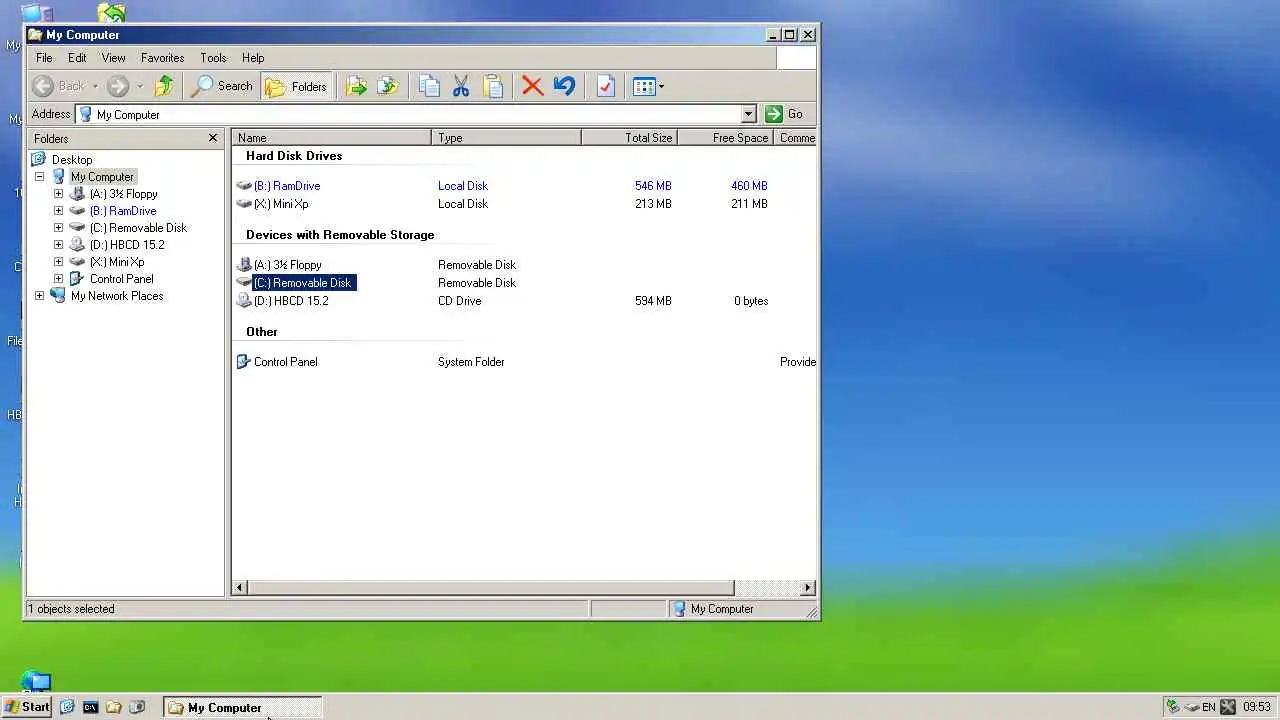Click the Back navigation button
Screen dimensions: 1280x720
click(x=60, y=86)
